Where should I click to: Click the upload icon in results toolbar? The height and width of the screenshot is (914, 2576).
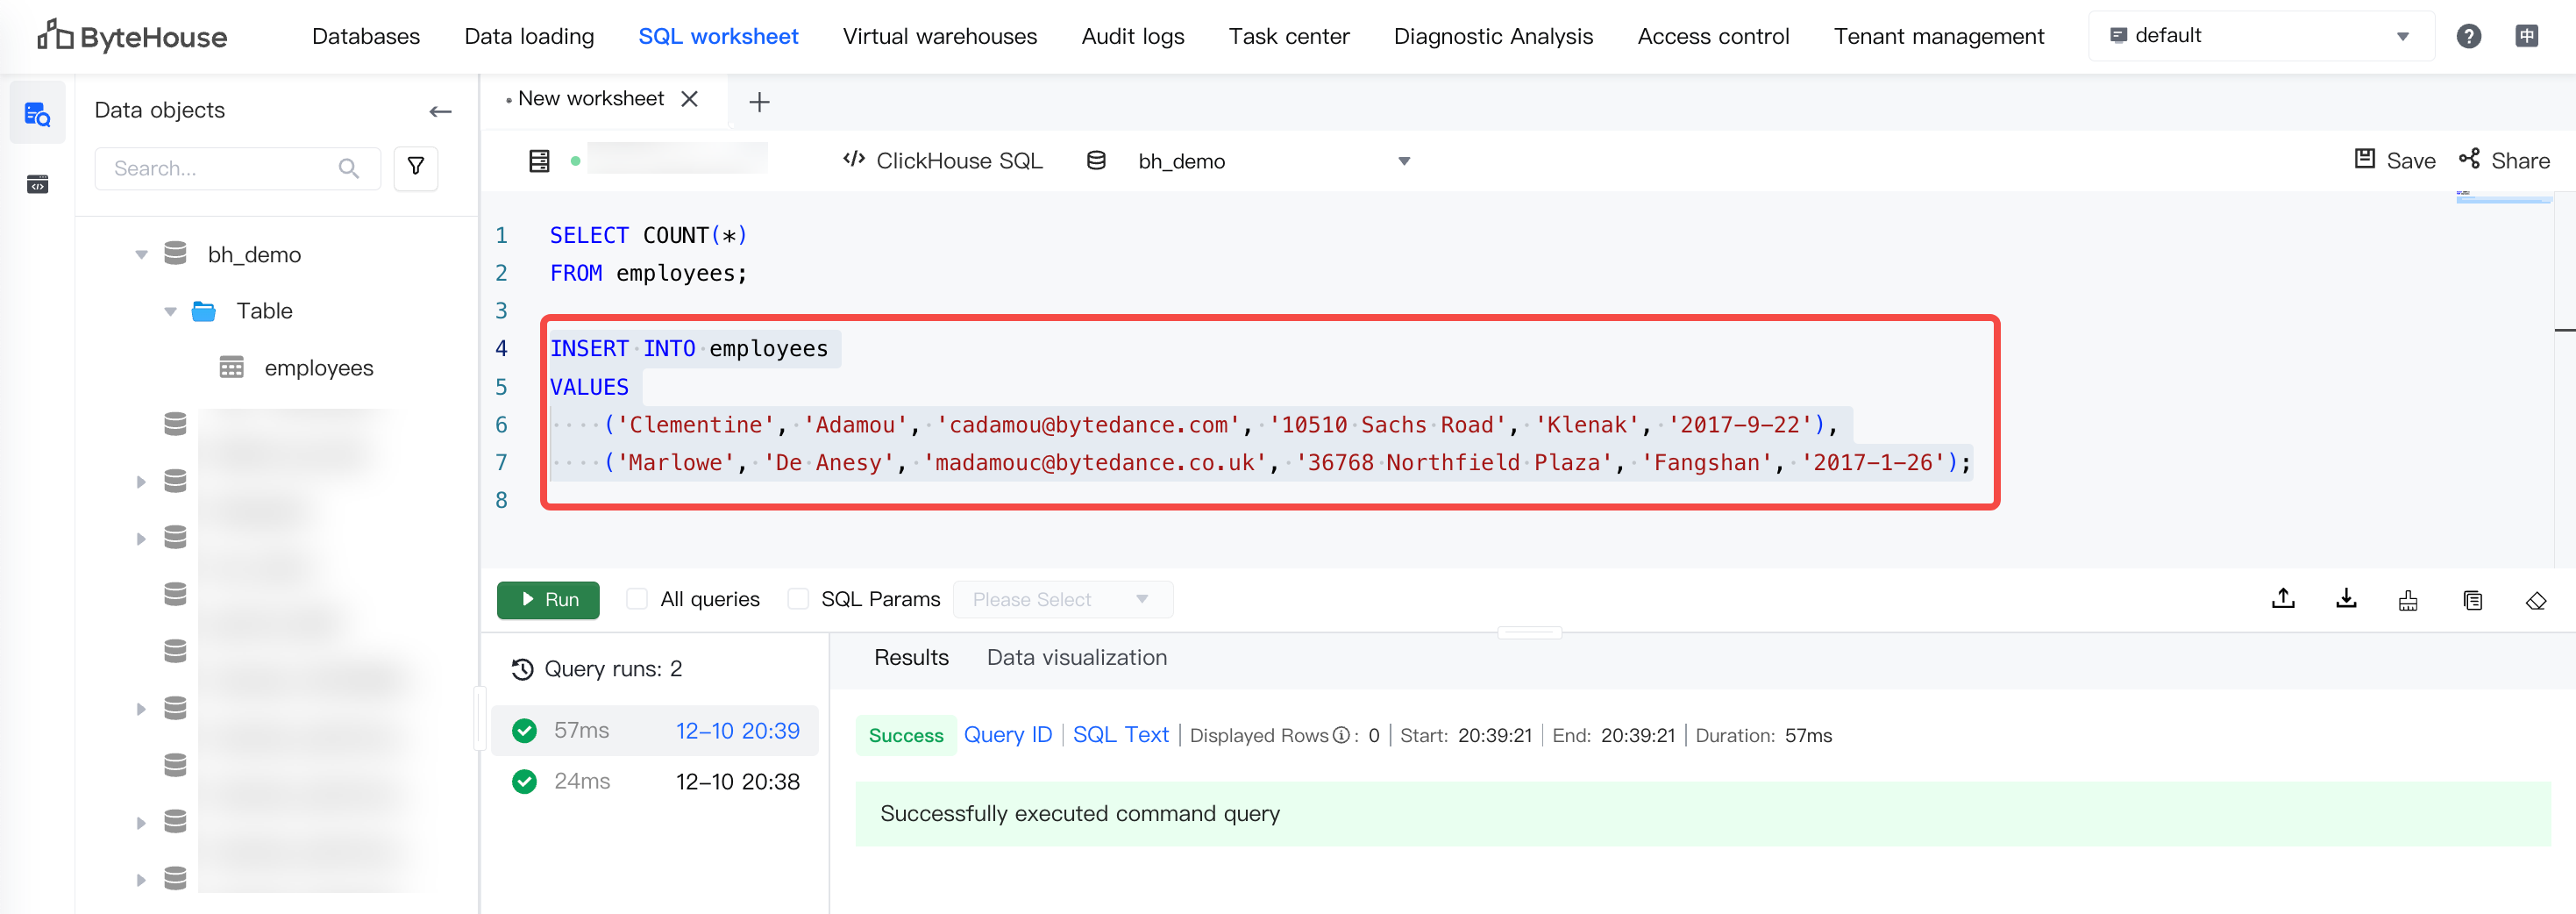point(2282,599)
